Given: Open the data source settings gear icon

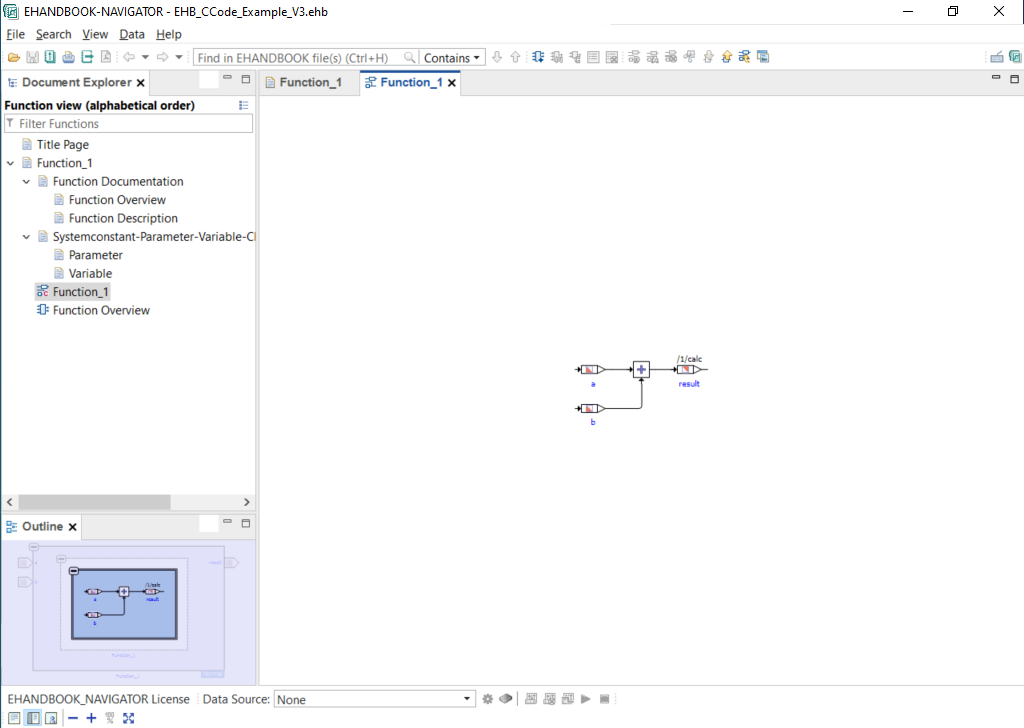Looking at the screenshot, I should click(x=487, y=698).
